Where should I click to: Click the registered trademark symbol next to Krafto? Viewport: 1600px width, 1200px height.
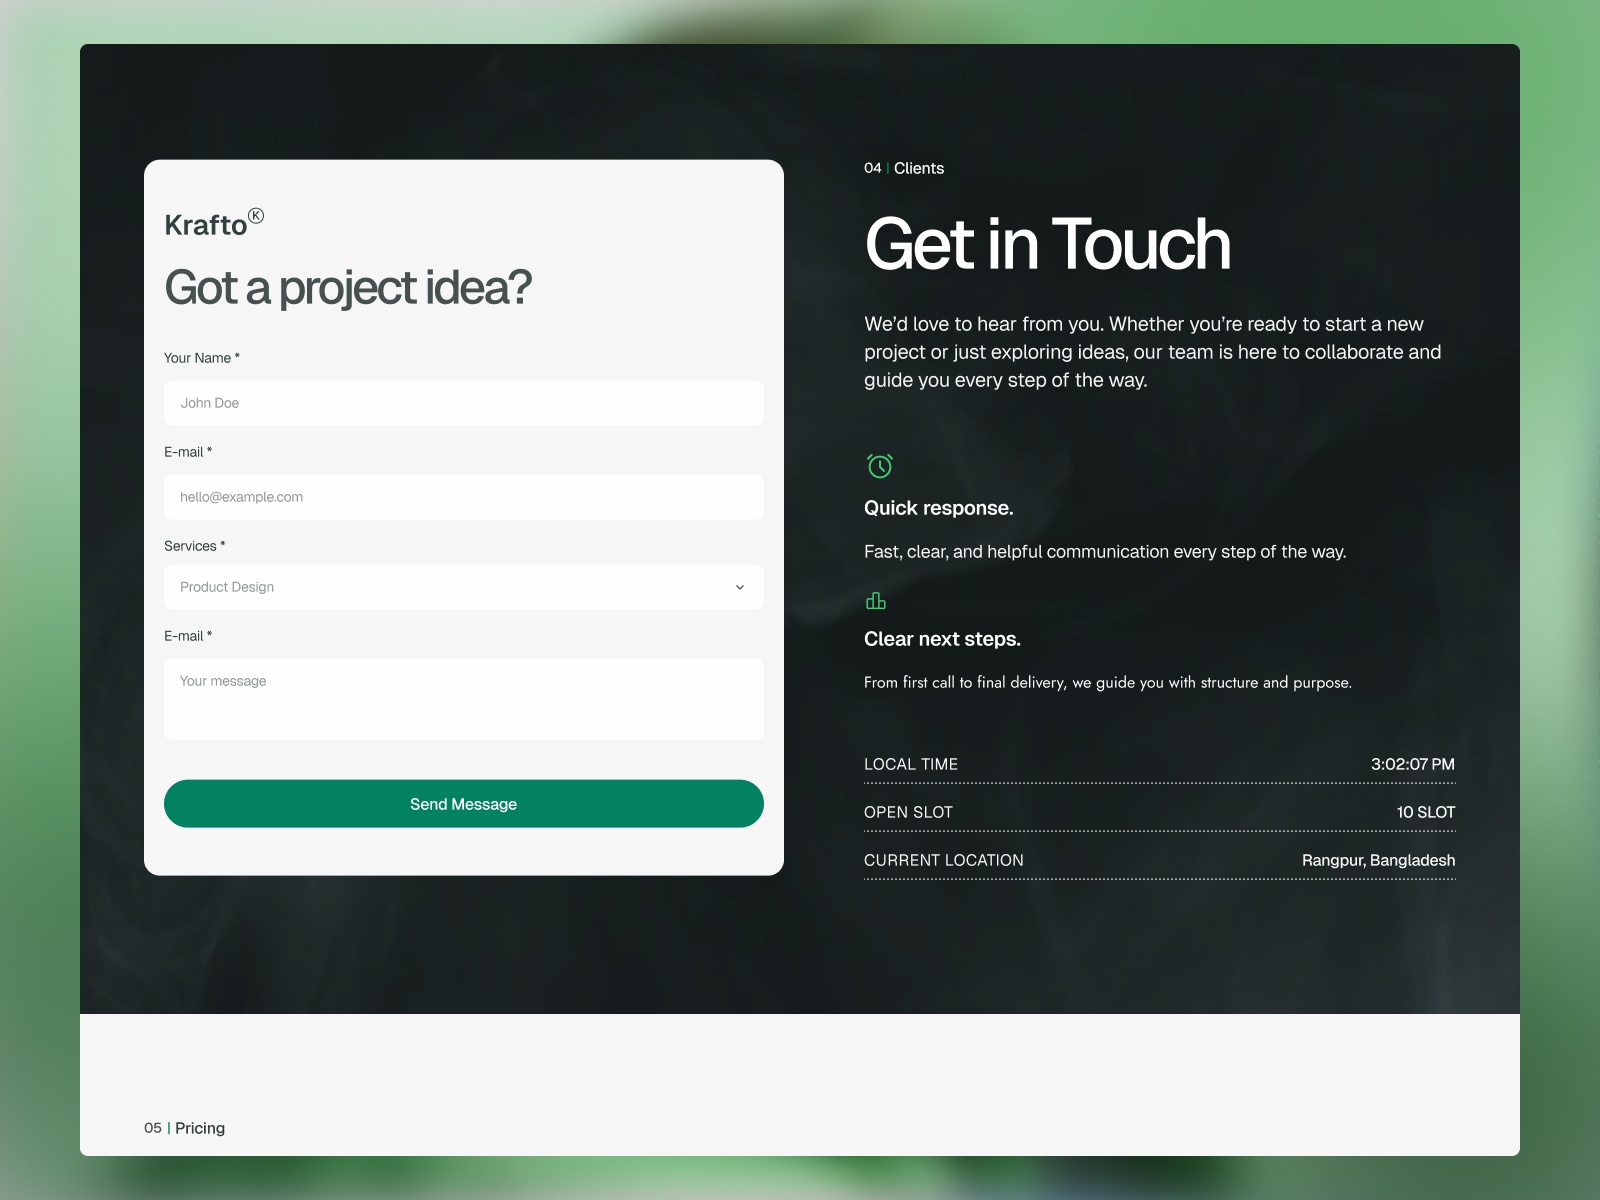(x=257, y=213)
